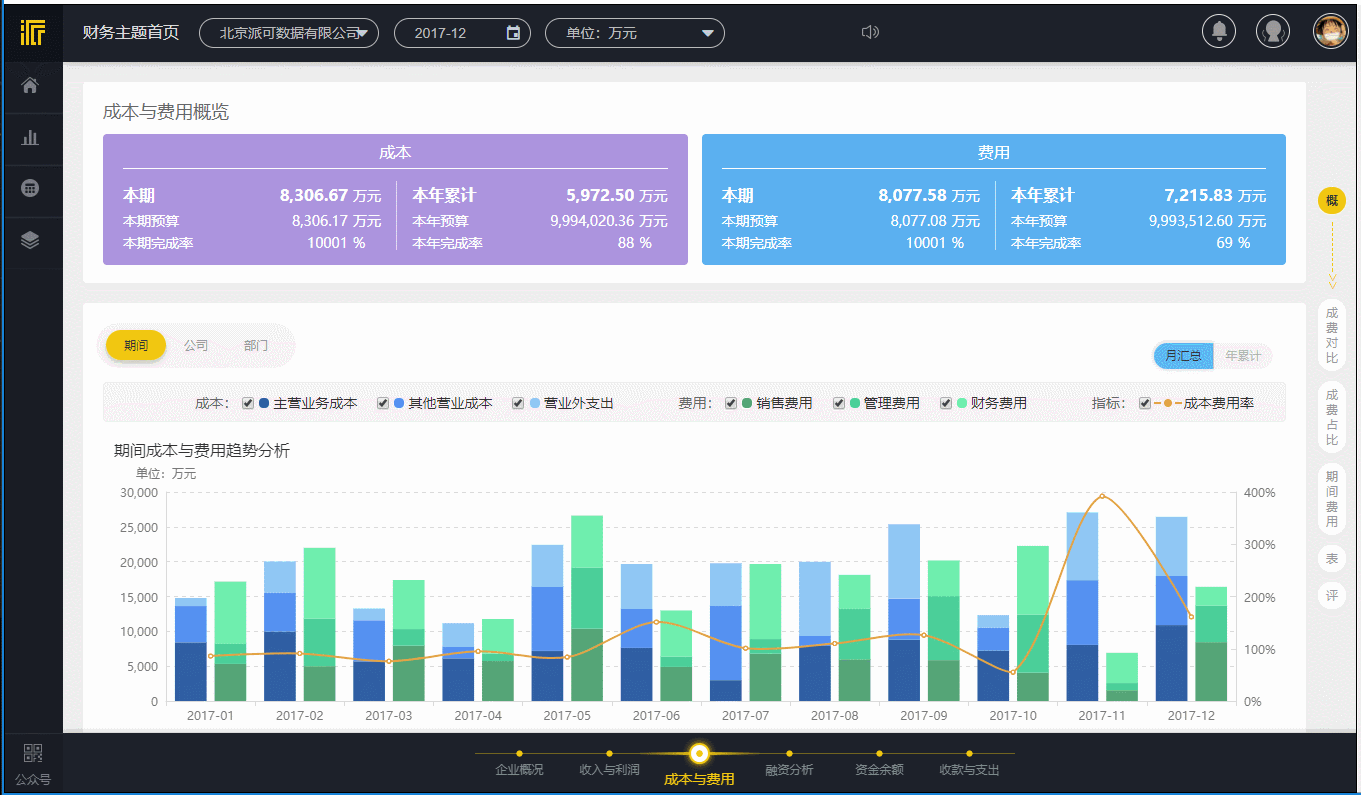The height and width of the screenshot is (795, 1361).
Task: Click the layers icon in left sidebar
Action: point(31,240)
